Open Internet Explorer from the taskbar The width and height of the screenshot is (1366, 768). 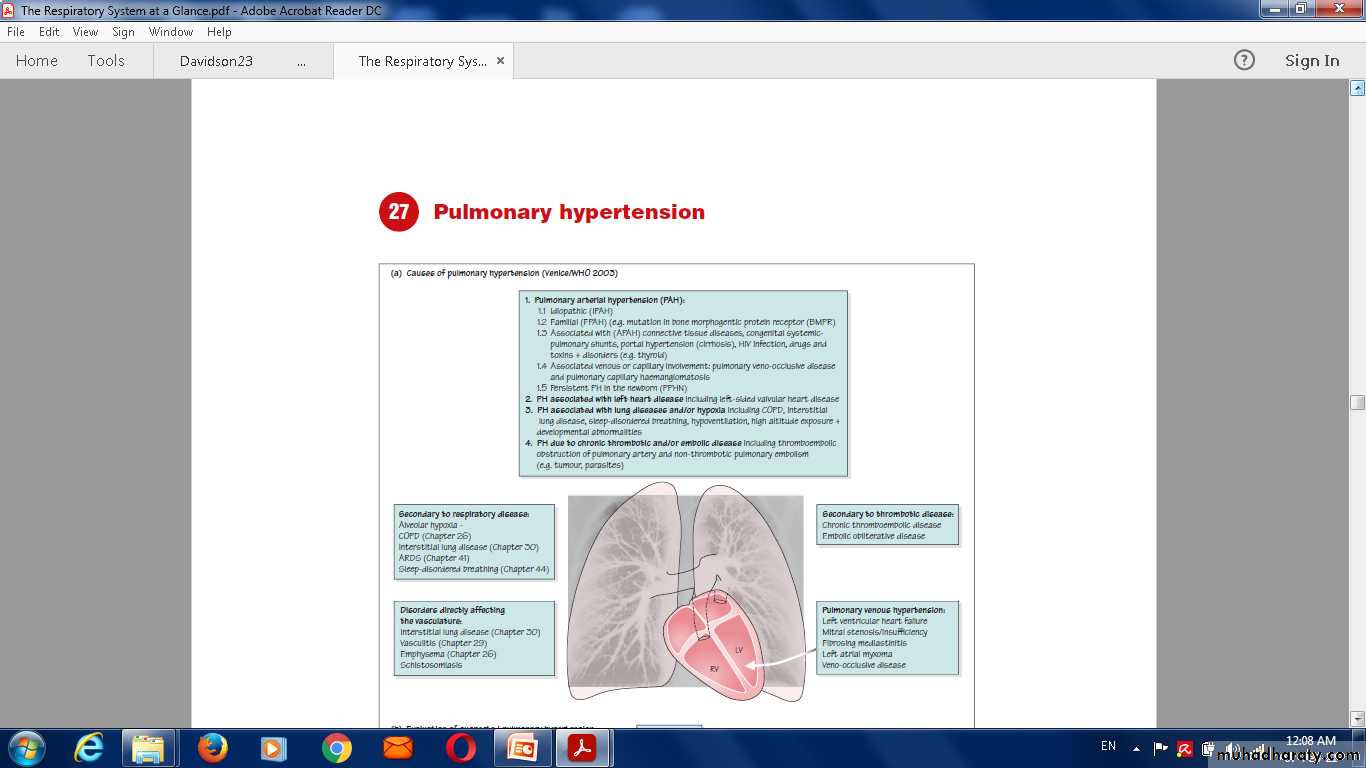tap(89, 748)
